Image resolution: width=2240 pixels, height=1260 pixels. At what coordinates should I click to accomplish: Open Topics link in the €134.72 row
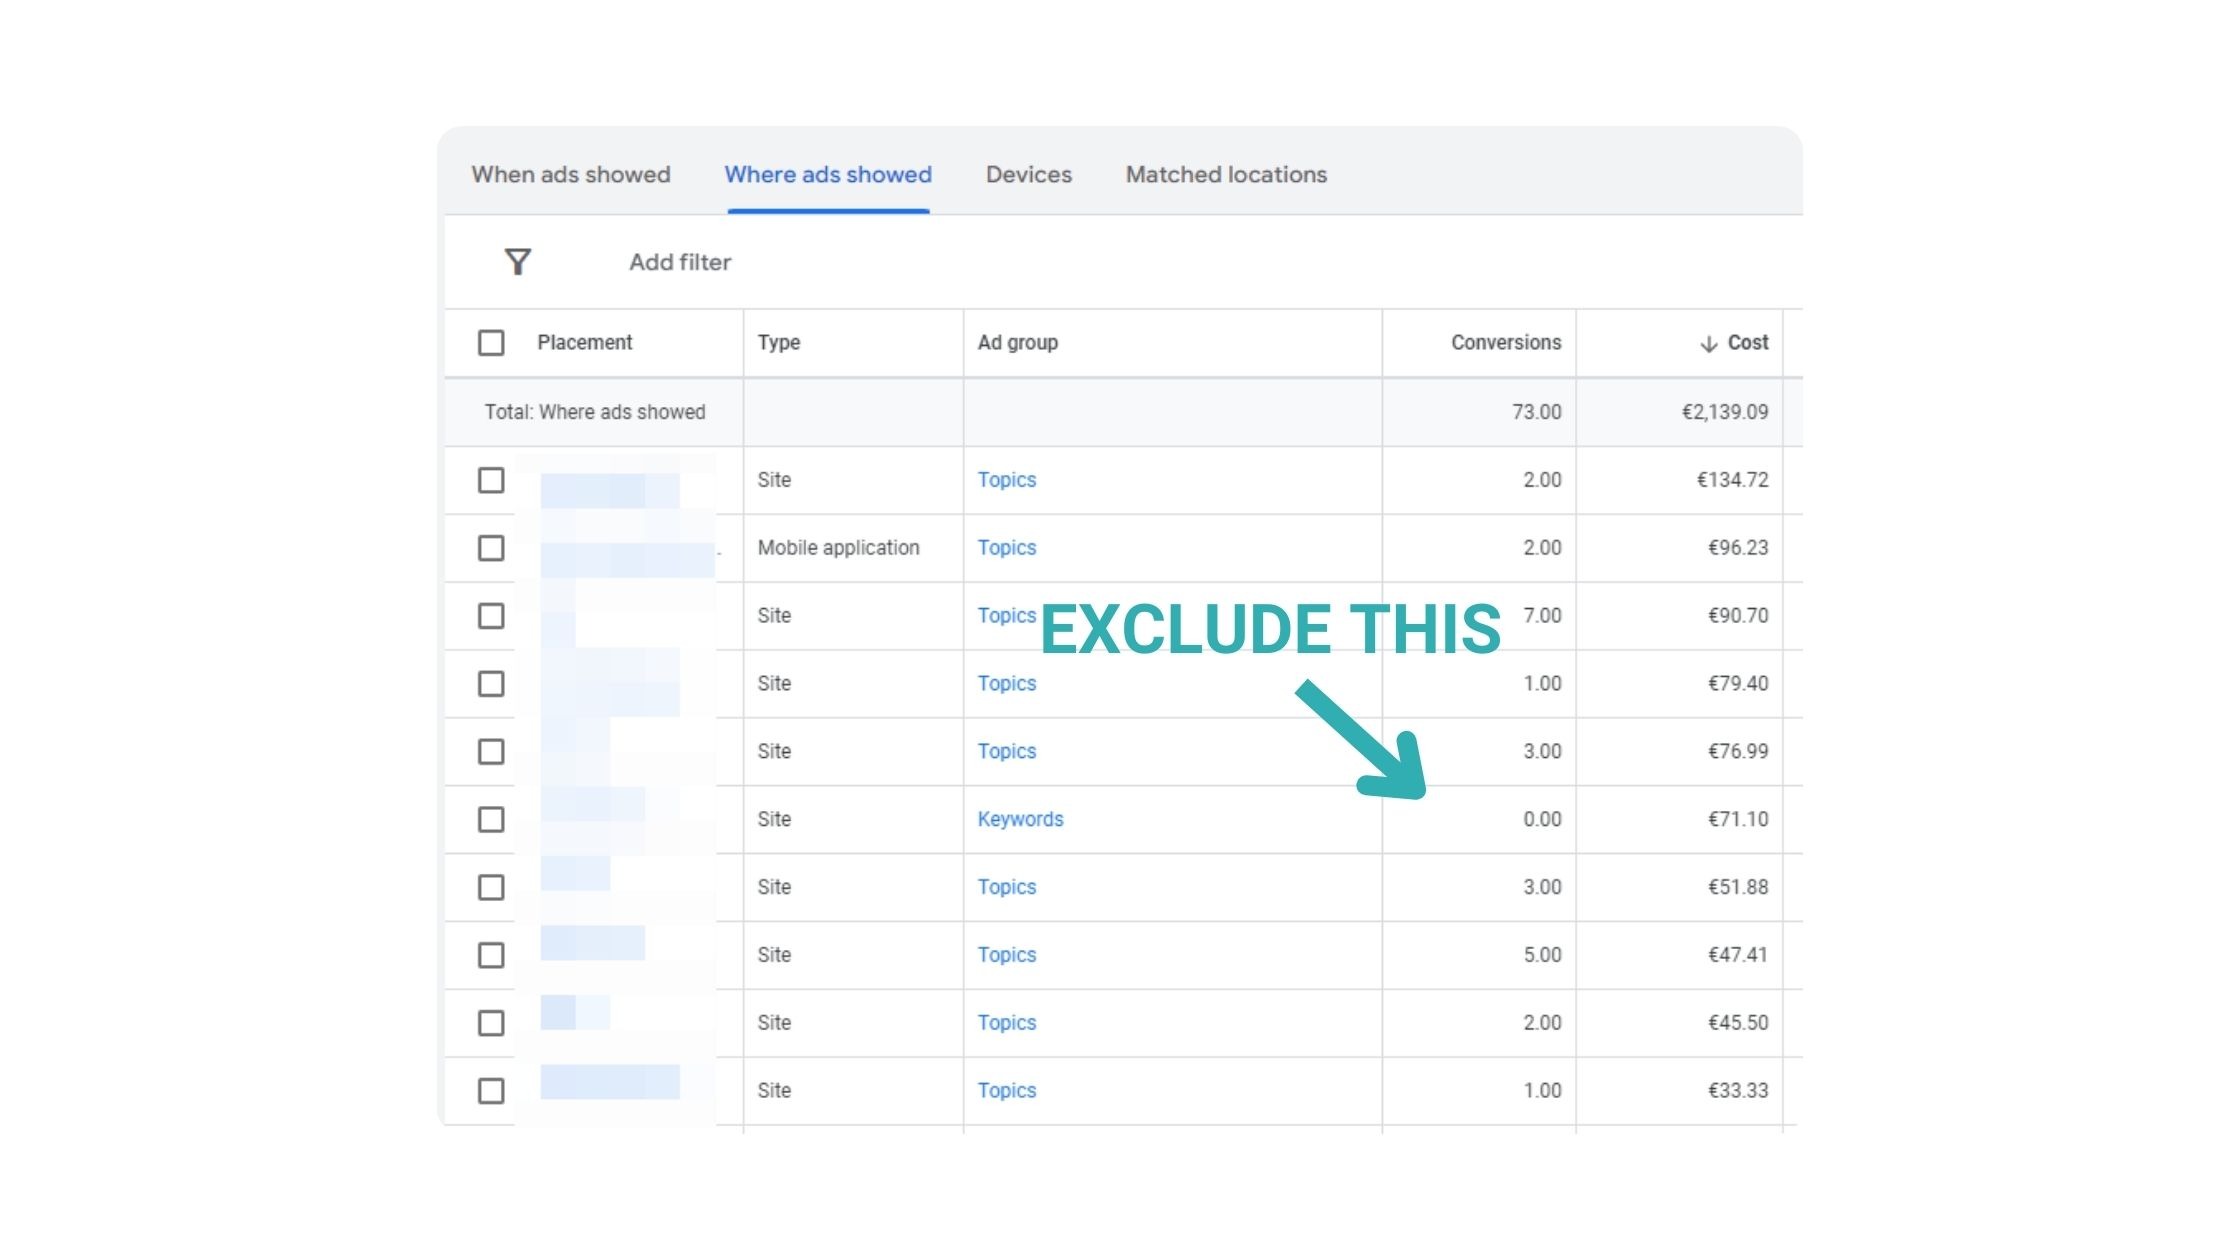[1006, 480]
